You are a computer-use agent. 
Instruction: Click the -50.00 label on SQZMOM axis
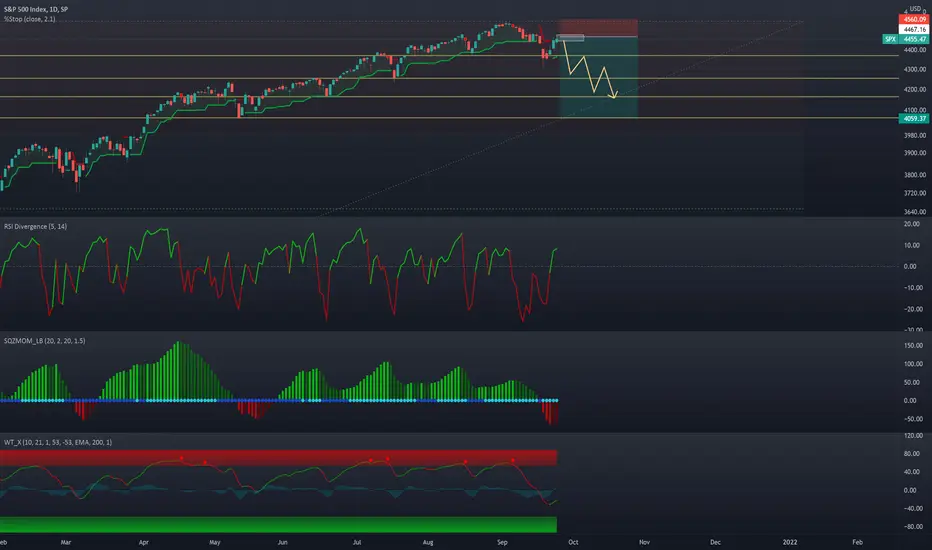(913, 419)
